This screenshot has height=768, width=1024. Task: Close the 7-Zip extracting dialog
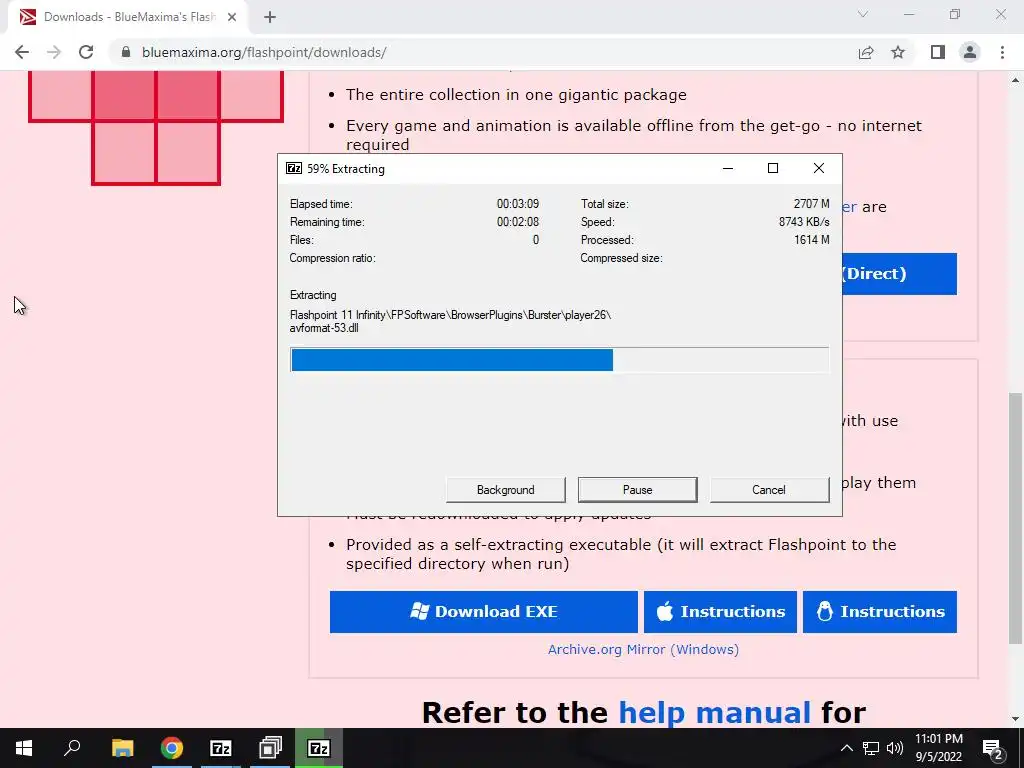pos(819,168)
